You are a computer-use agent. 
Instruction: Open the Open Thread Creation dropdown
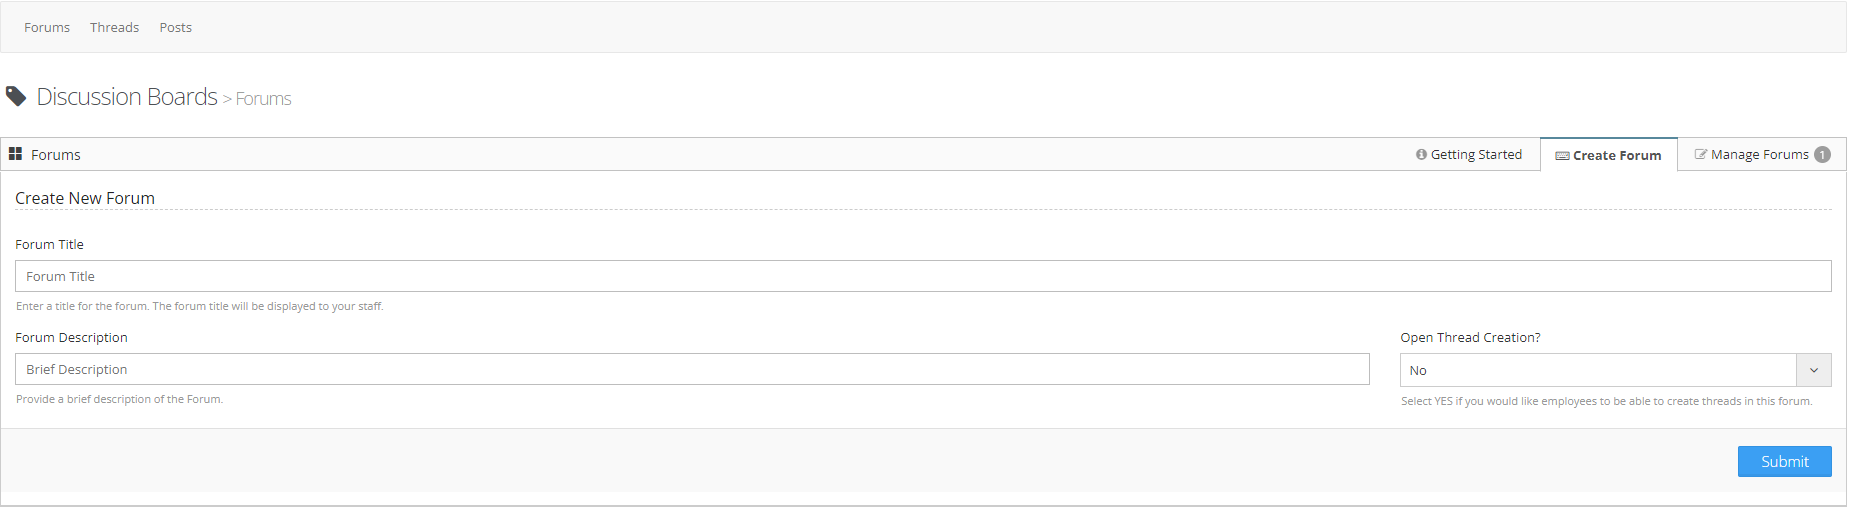(x=1598, y=370)
